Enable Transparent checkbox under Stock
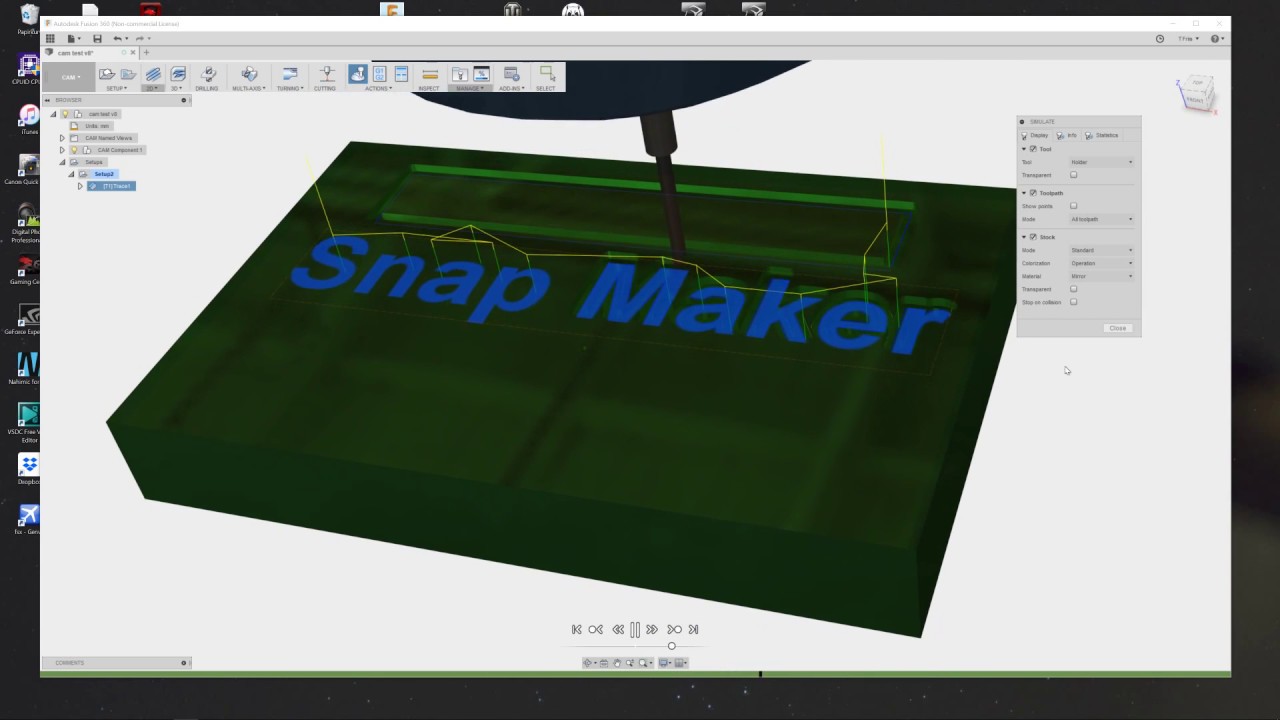This screenshot has height=720, width=1280. click(1073, 289)
